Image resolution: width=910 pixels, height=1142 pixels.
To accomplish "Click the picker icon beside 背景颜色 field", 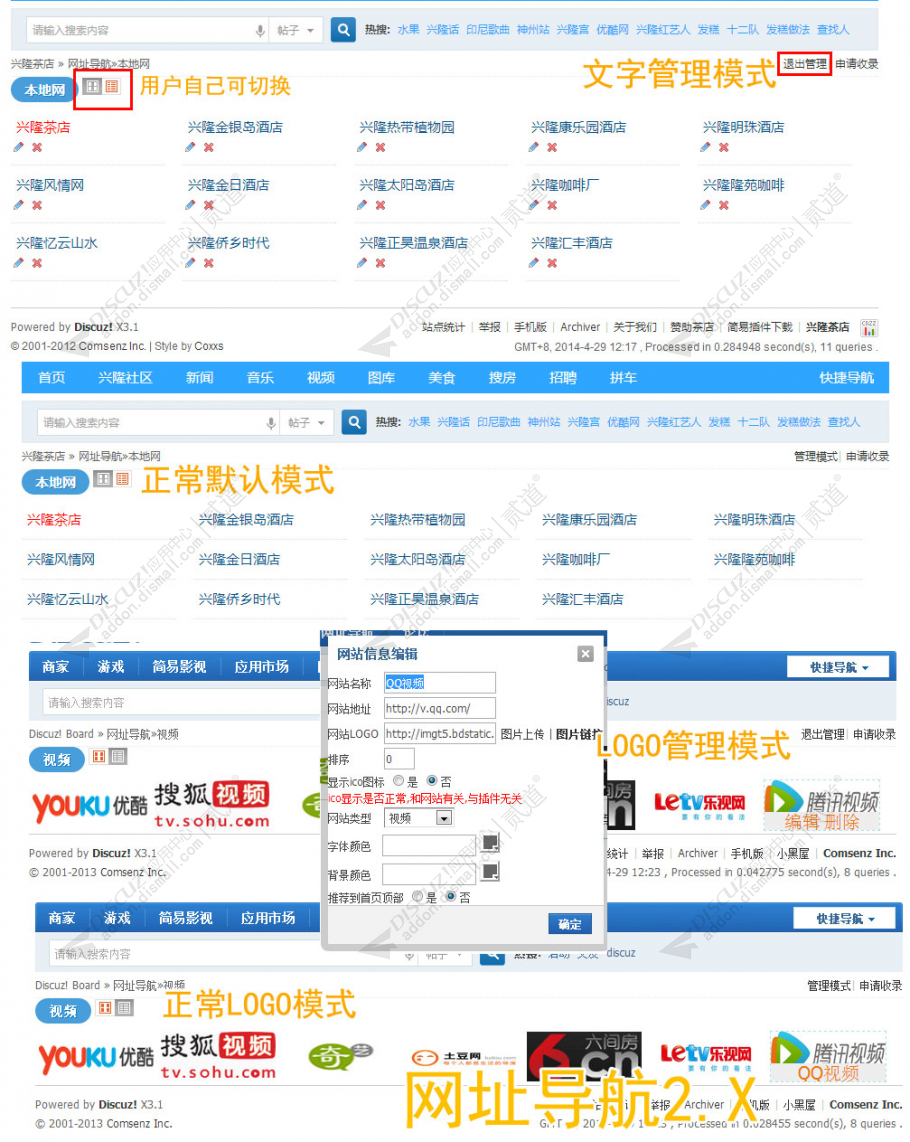I will tap(490, 872).
